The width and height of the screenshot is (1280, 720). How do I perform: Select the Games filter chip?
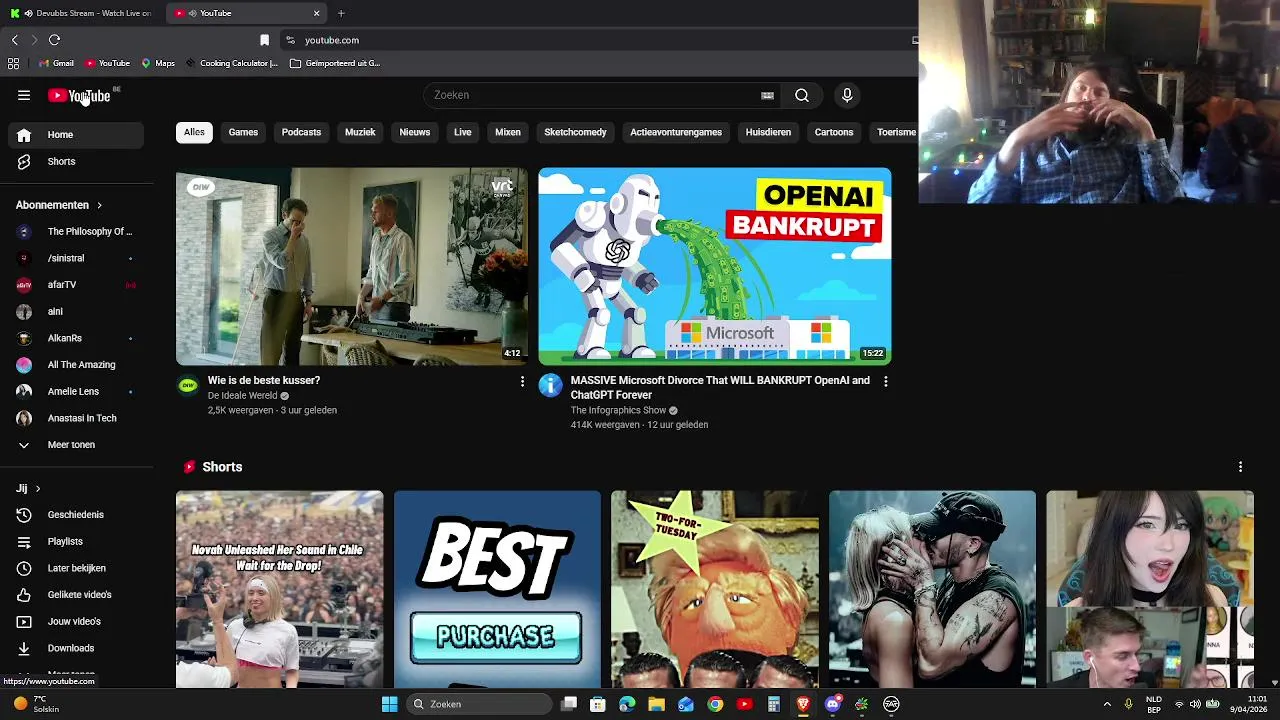point(243,132)
